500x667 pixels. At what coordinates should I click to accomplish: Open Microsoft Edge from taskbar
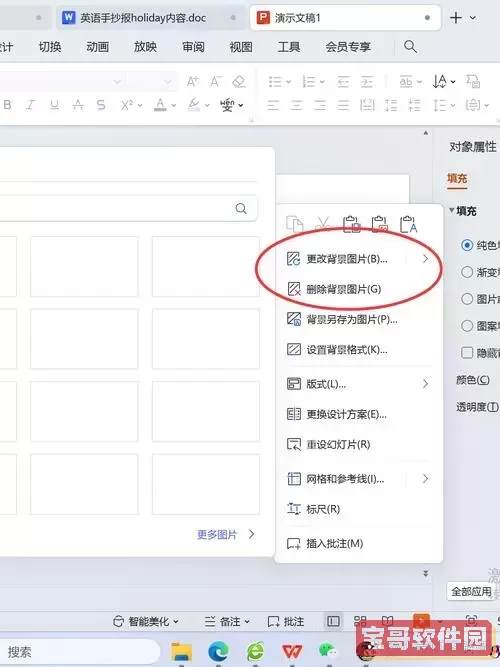click(x=218, y=652)
